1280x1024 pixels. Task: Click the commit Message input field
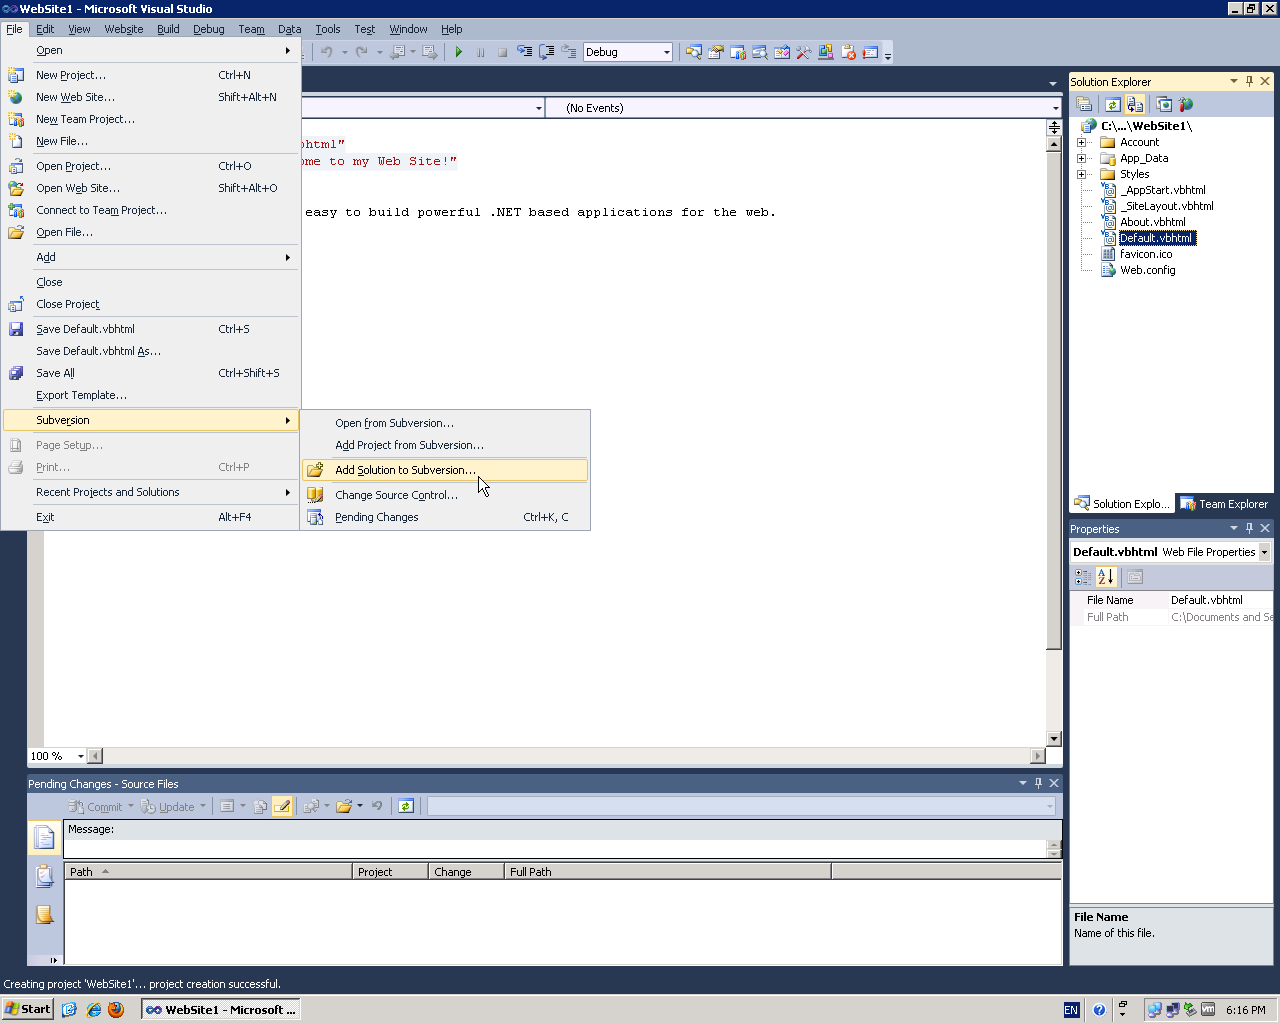pyautogui.click(x=555, y=849)
